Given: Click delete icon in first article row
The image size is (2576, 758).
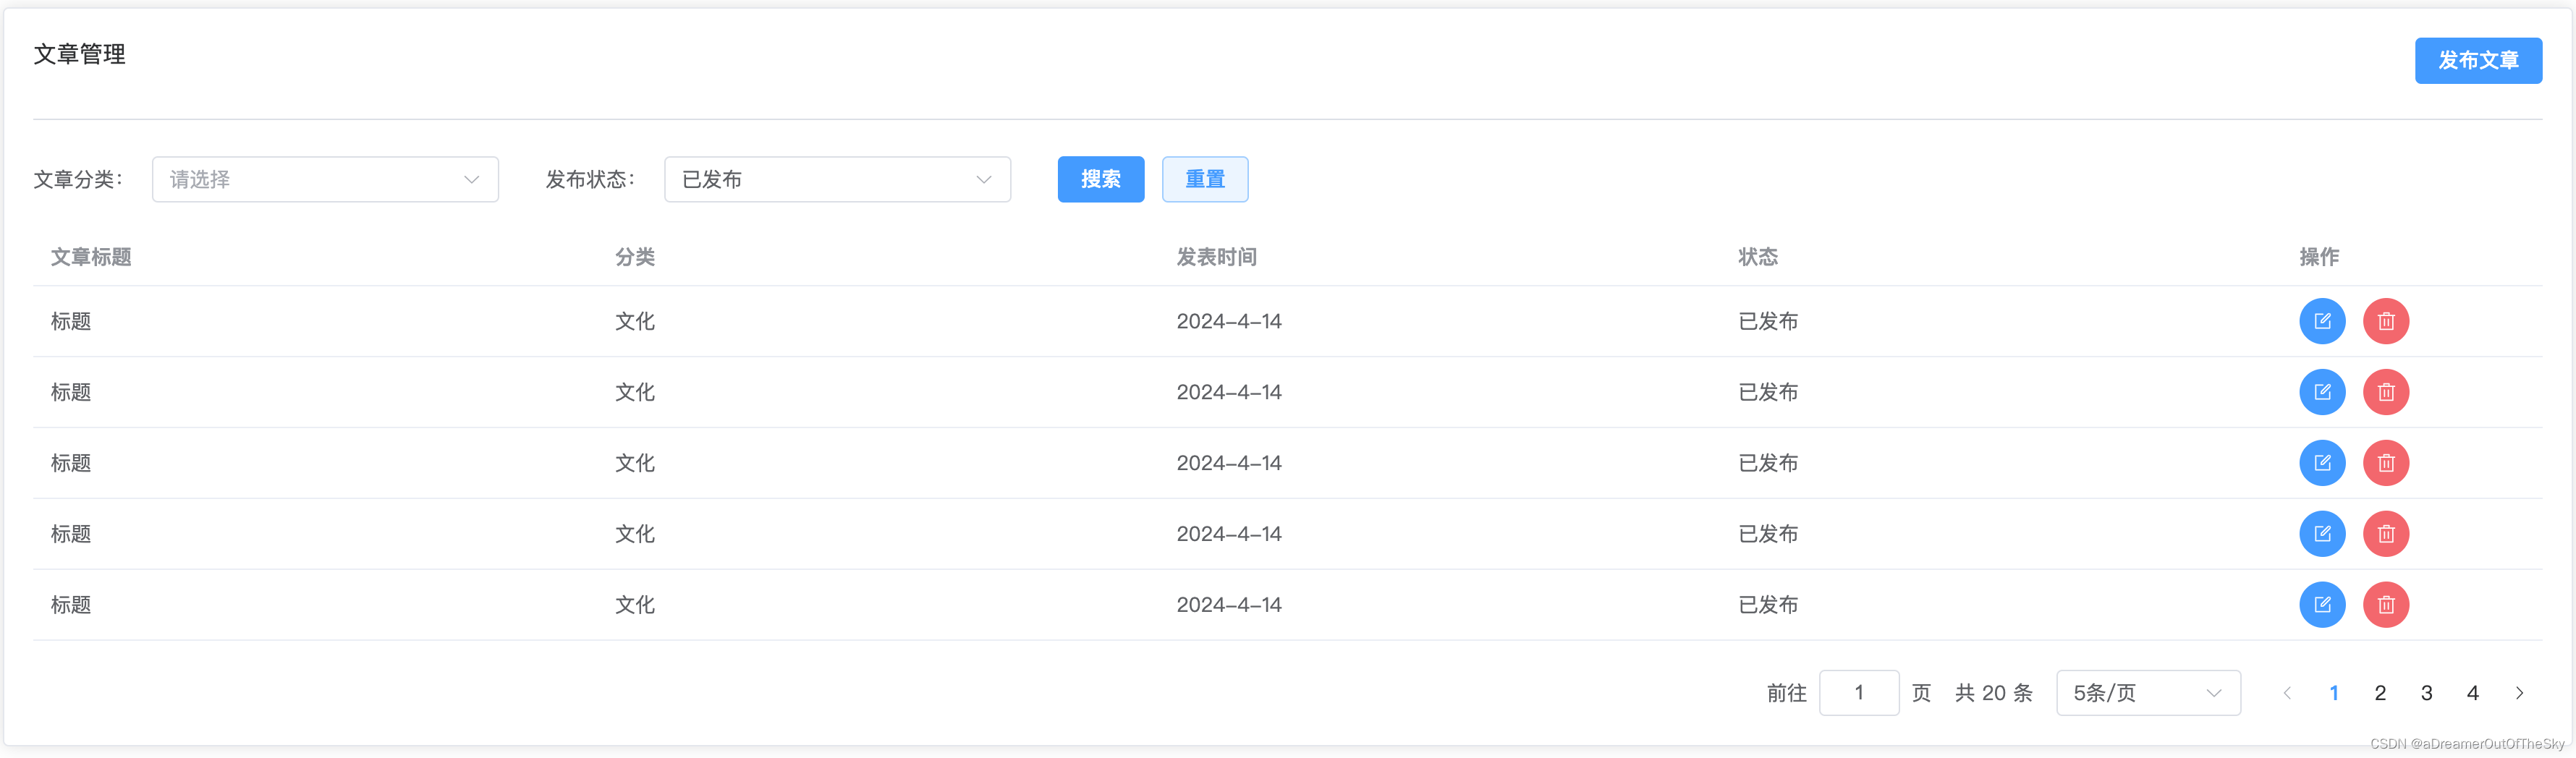Looking at the screenshot, I should [2386, 321].
